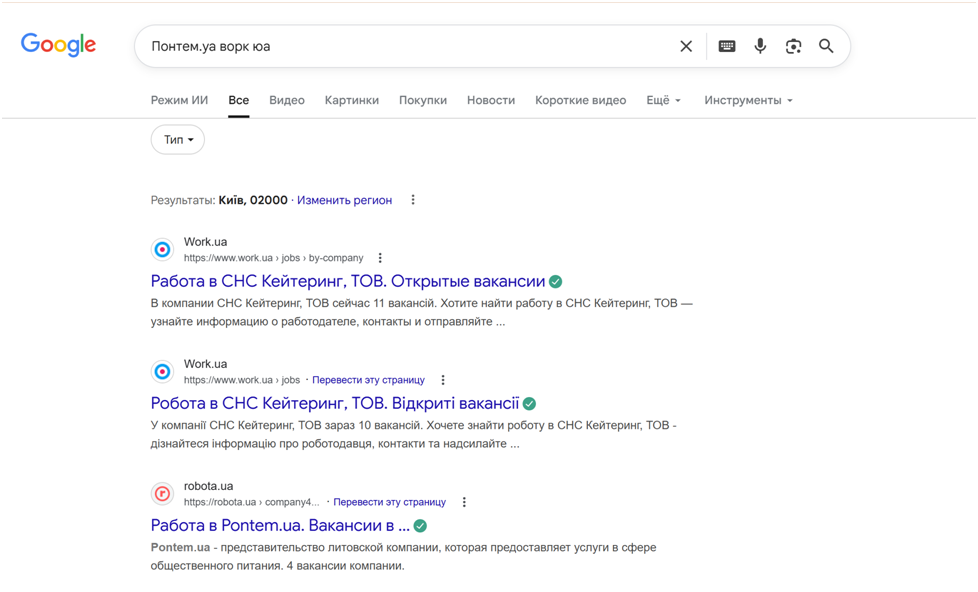Image resolution: width=978 pixels, height=592 pixels.
Task: Open the three-dot menu near Изменить регион
Action: click(x=413, y=200)
